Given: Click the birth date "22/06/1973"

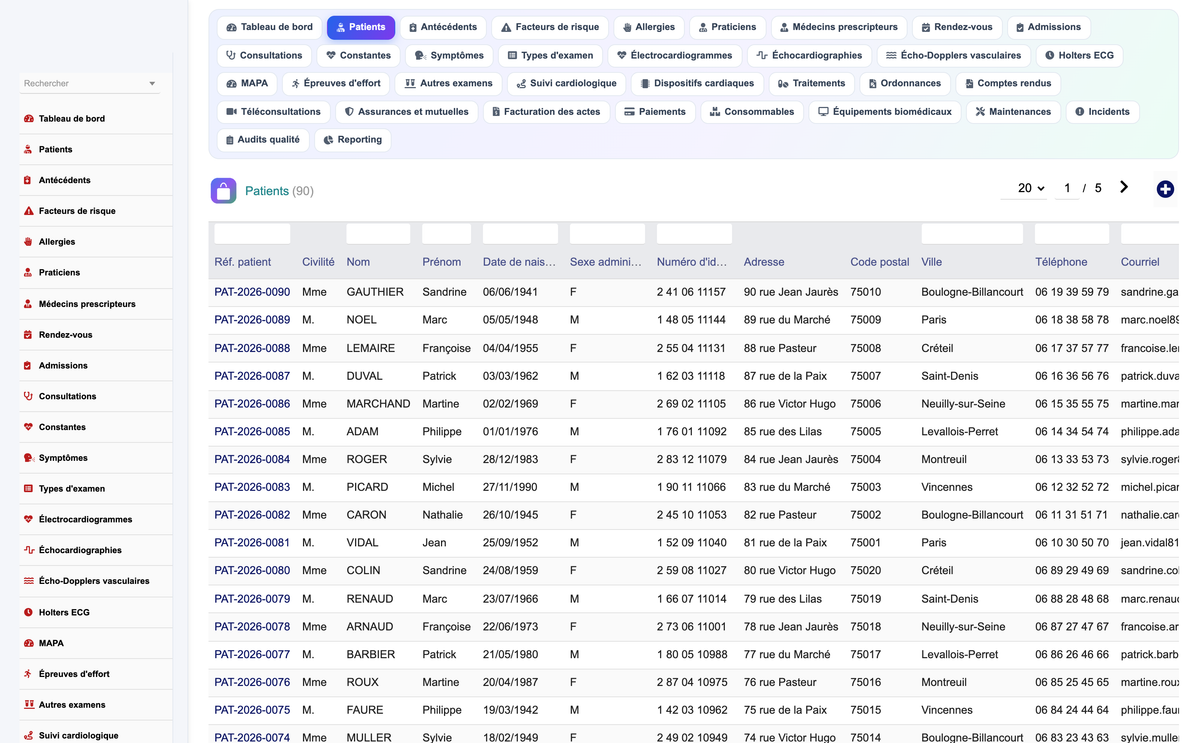Looking at the screenshot, I should click(x=510, y=627).
